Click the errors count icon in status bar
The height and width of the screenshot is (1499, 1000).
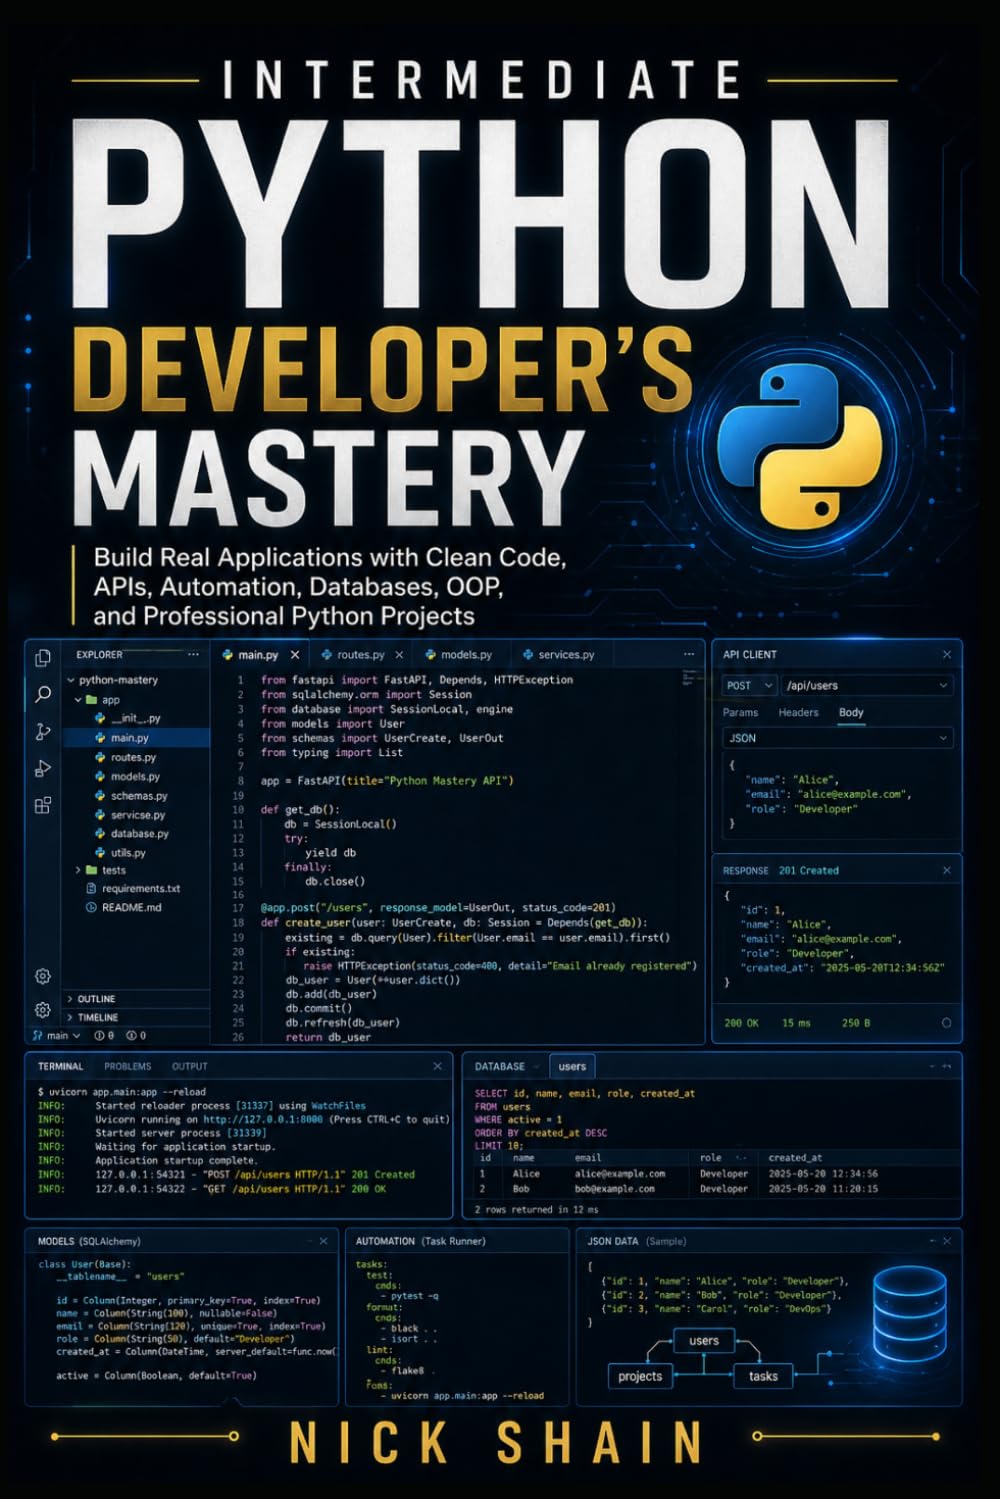(99, 1036)
